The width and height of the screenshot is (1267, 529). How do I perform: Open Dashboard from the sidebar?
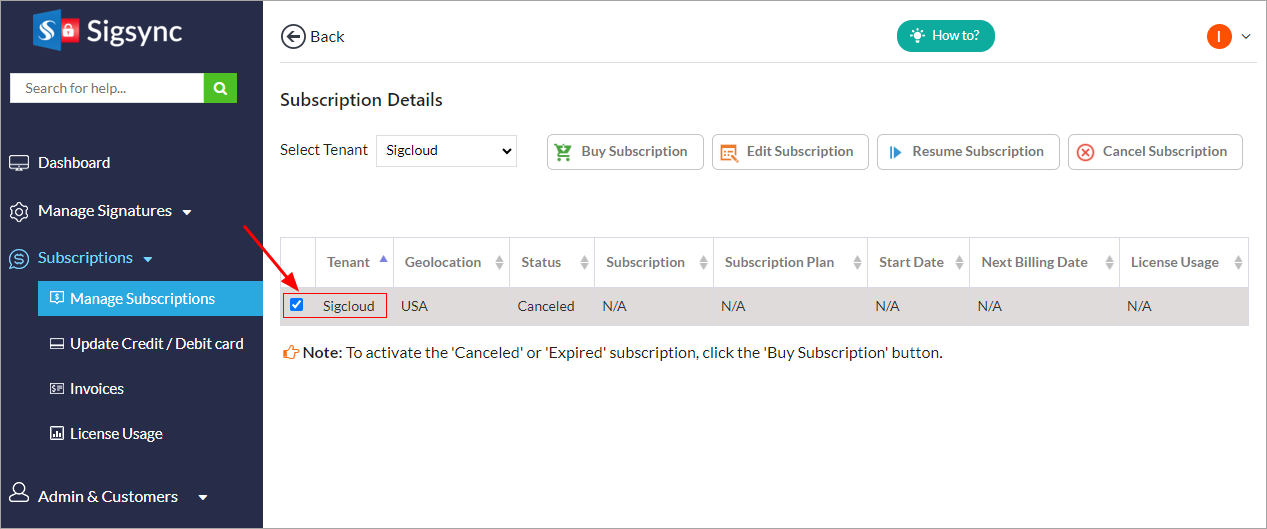click(73, 162)
